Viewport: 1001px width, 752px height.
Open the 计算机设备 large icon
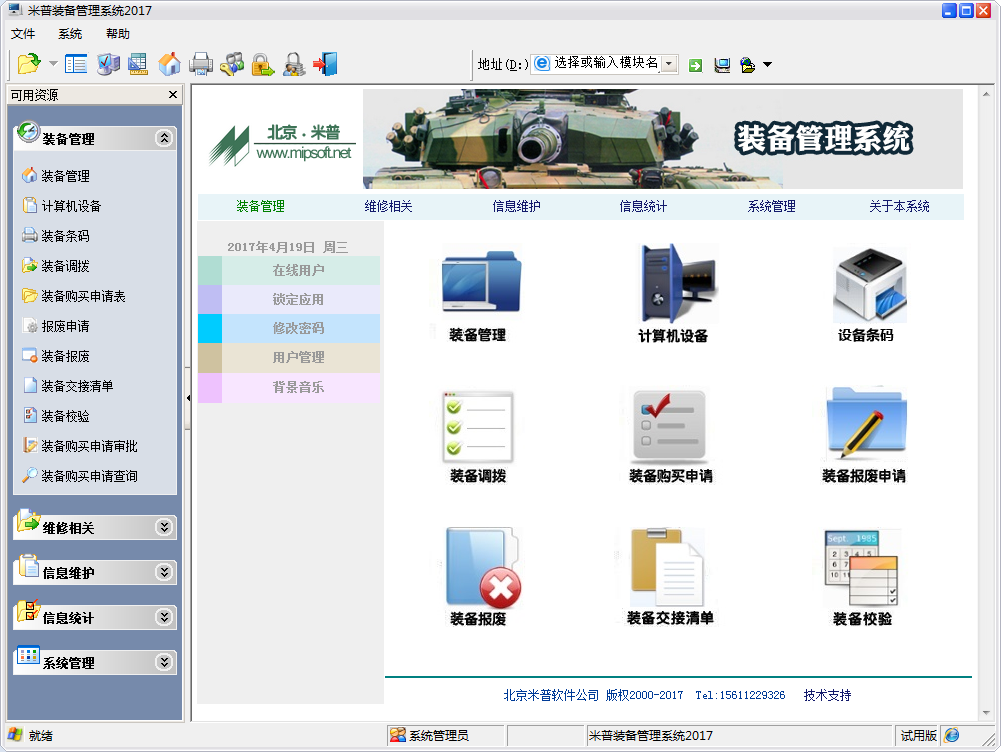pos(677,283)
